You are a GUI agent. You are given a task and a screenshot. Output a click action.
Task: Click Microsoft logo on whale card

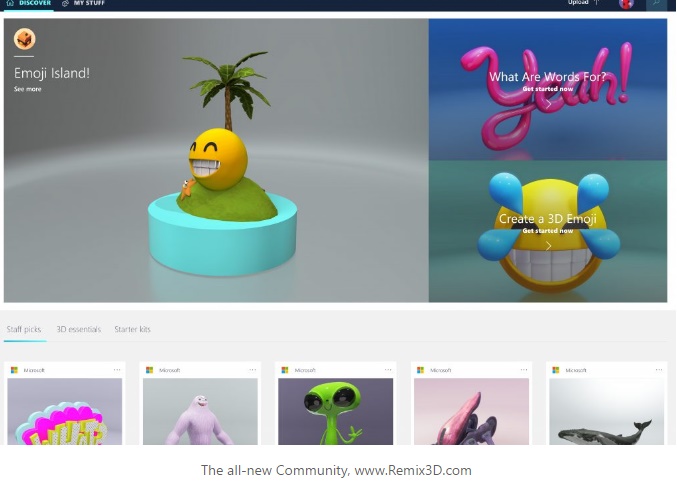(x=556, y=370)
